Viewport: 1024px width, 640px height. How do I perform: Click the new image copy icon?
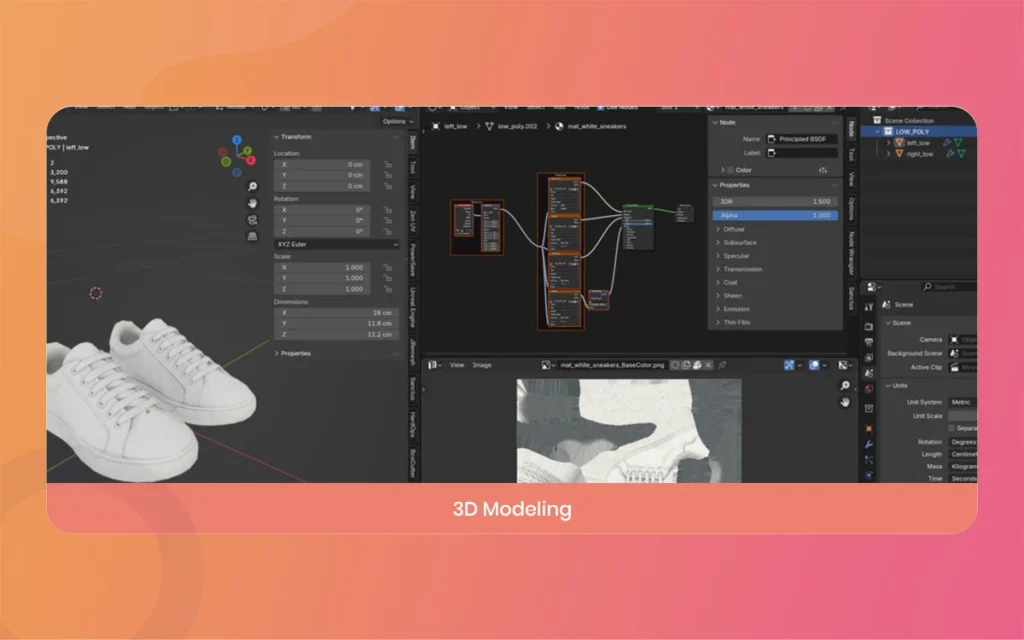click(686, 365)
